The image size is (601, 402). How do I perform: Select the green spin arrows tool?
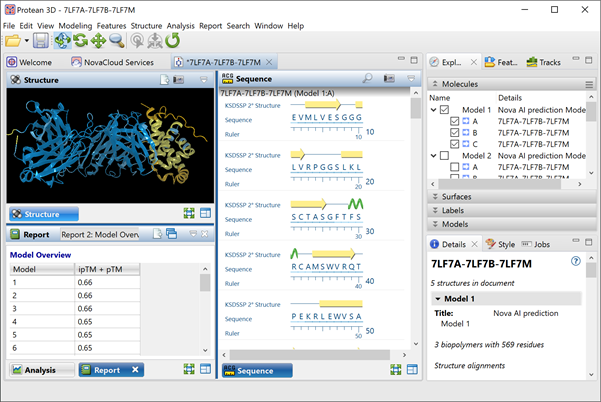(80, 40)
